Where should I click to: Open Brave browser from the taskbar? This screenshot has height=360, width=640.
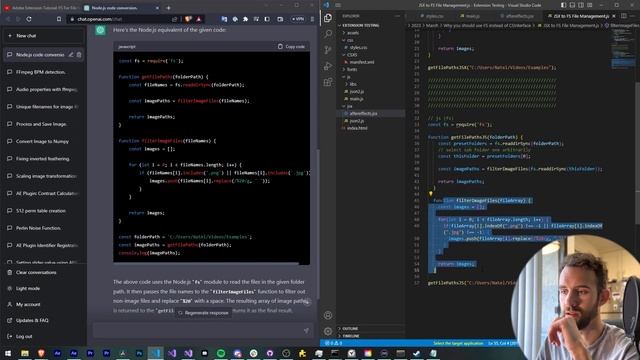(x=41, y=353)
